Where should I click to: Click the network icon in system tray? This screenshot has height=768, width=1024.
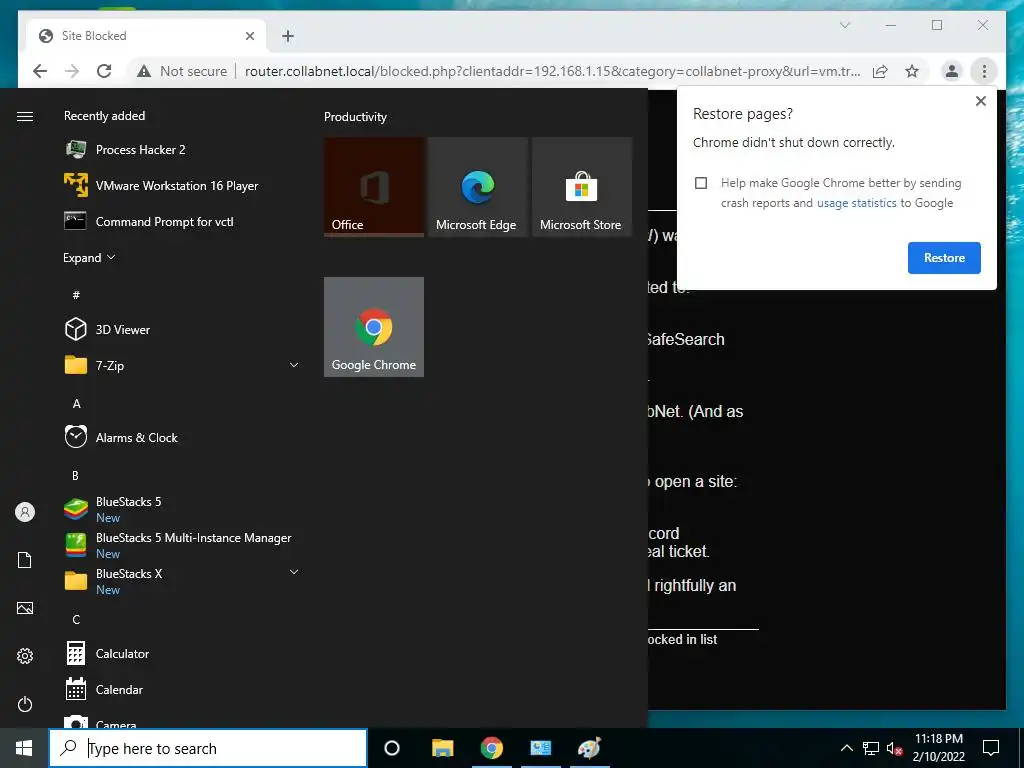point(871,748)
